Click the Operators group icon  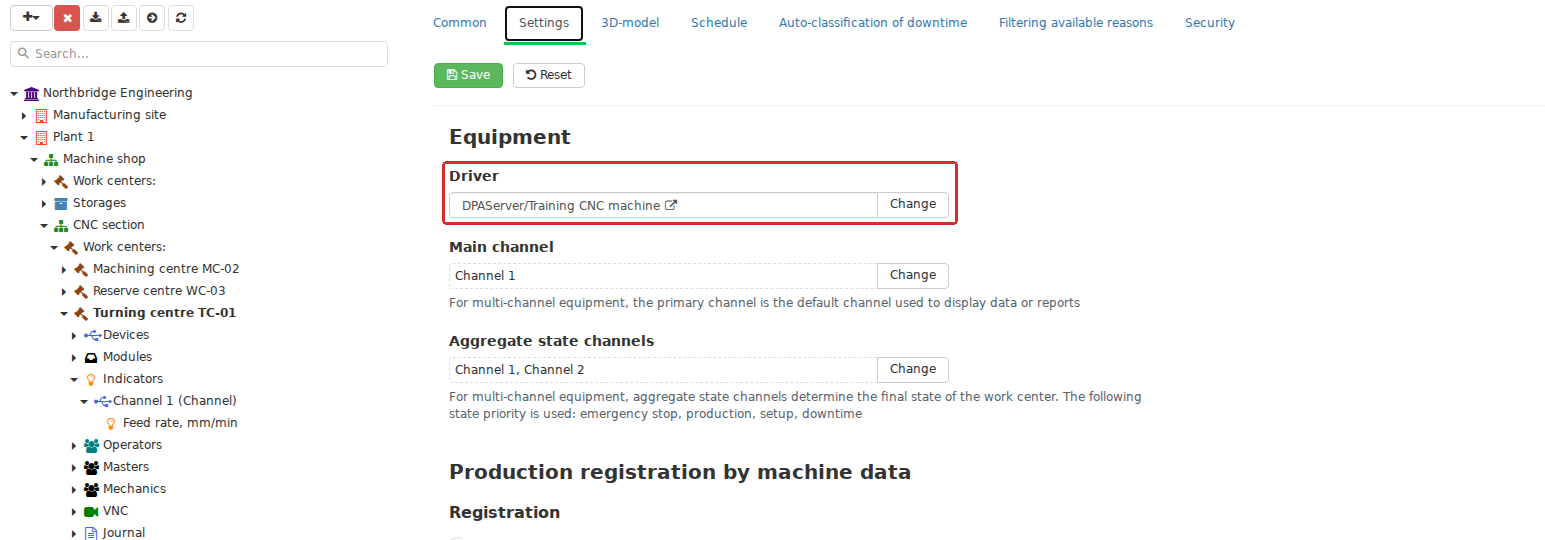pos(92,445)
